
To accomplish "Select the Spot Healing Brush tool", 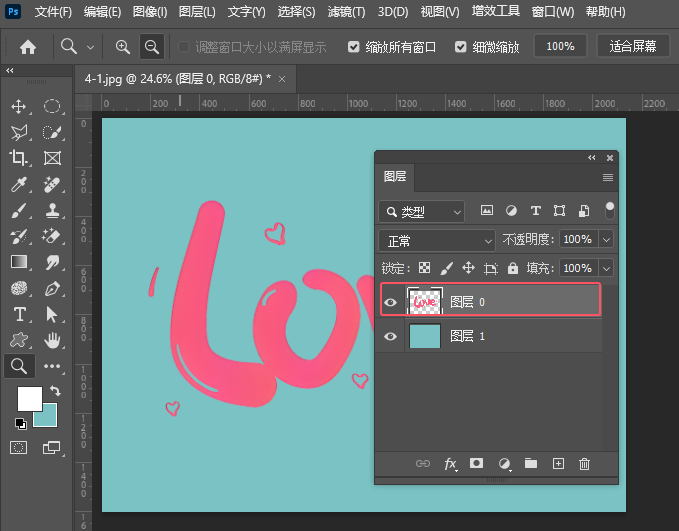I will (52, 185).
